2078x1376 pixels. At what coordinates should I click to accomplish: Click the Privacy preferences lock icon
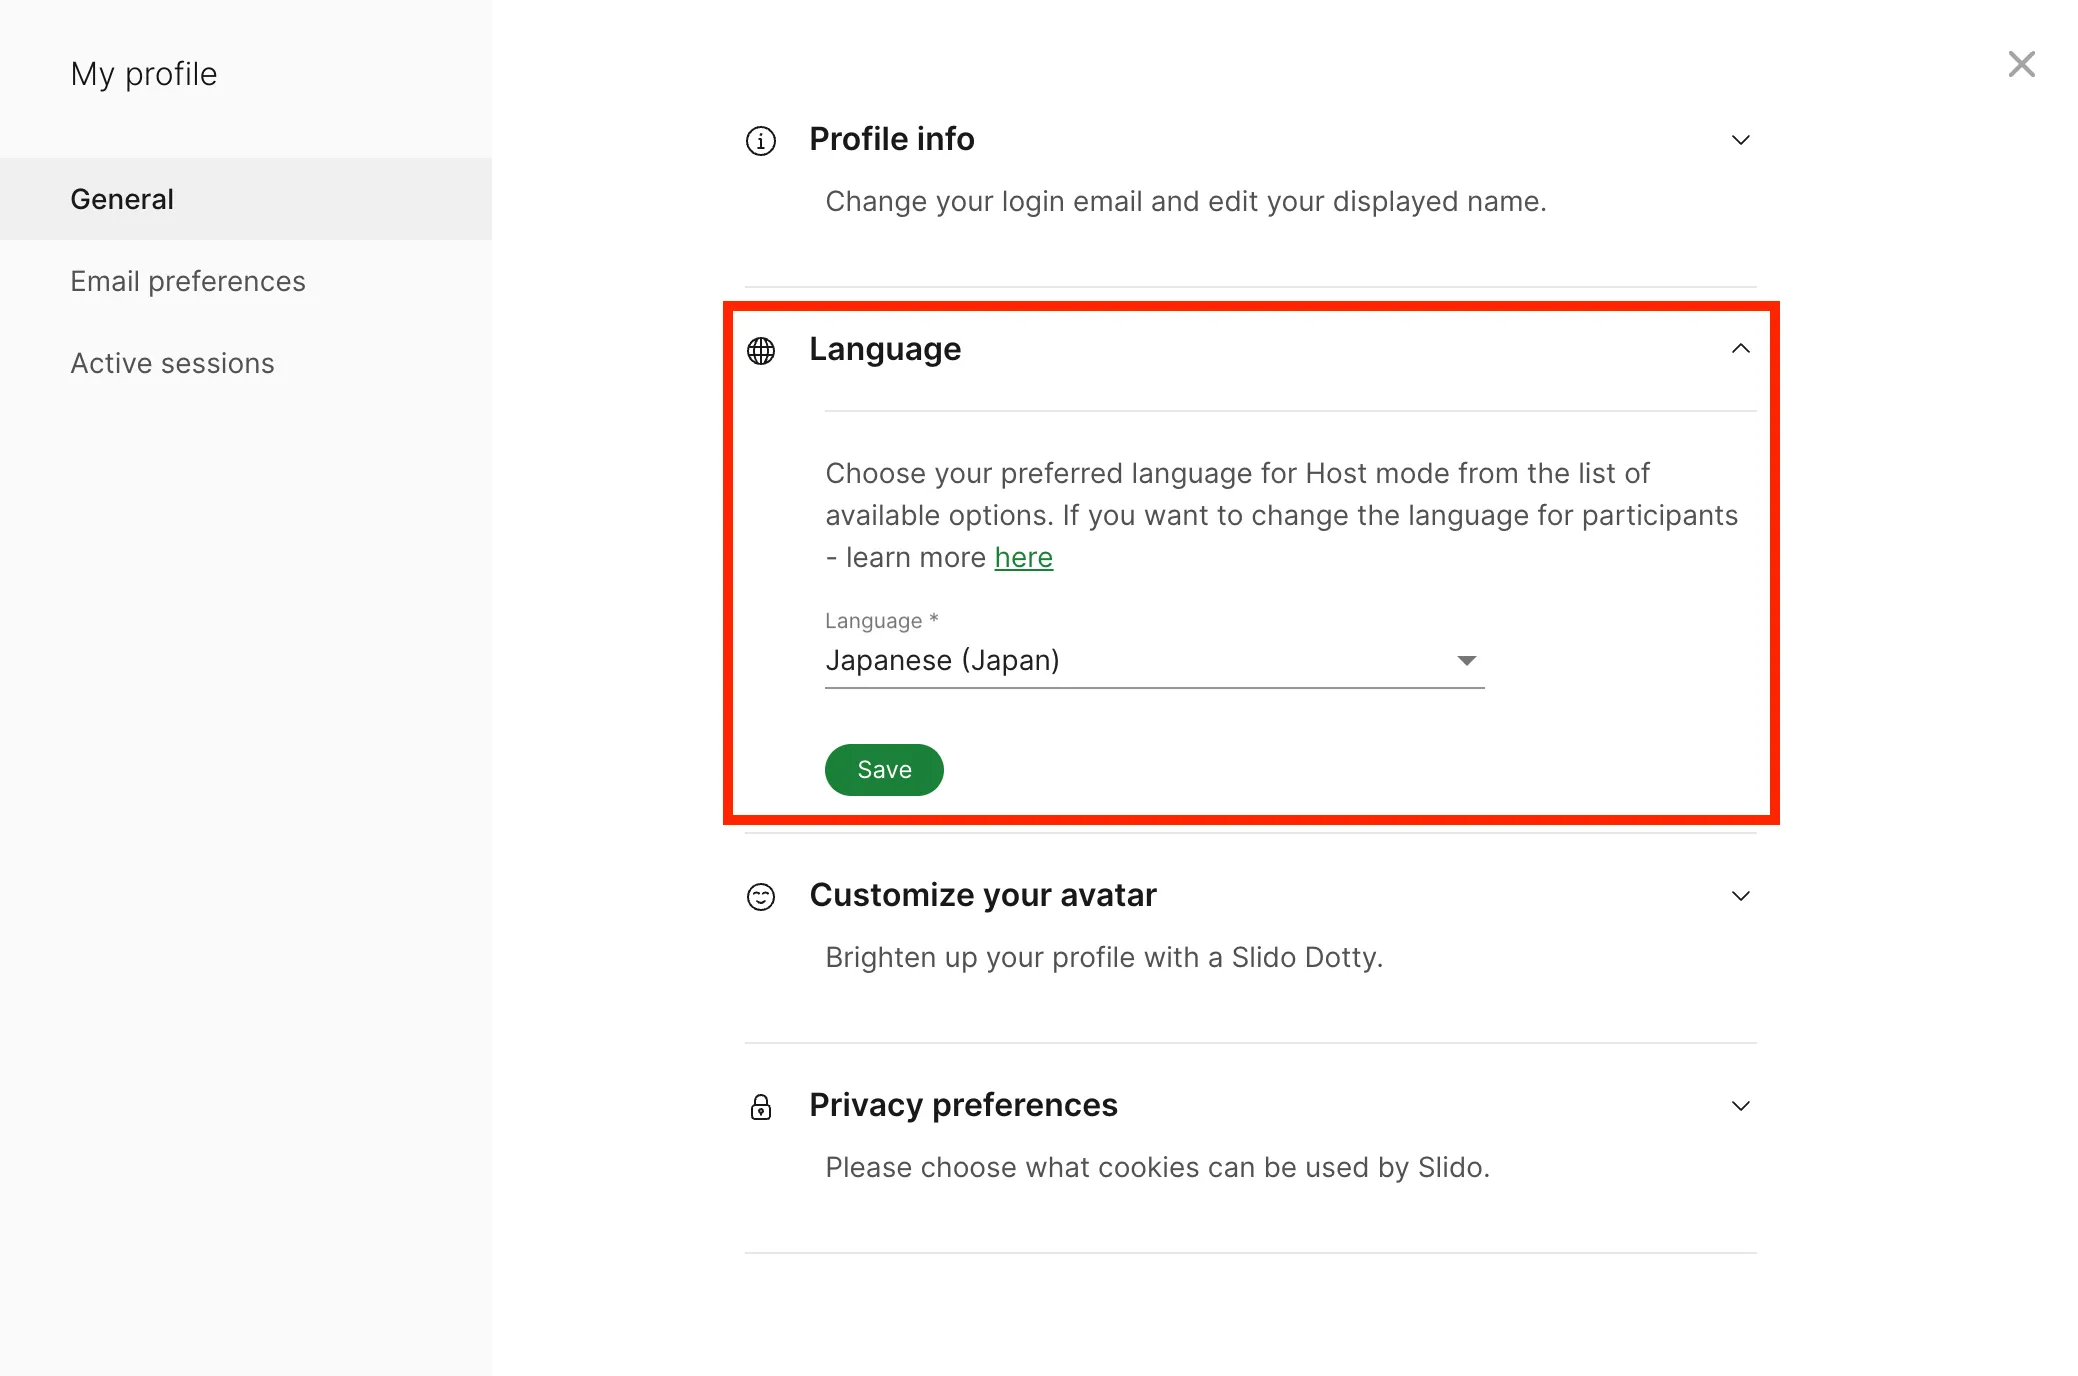pyautogui.click(x=761, y=1107)
